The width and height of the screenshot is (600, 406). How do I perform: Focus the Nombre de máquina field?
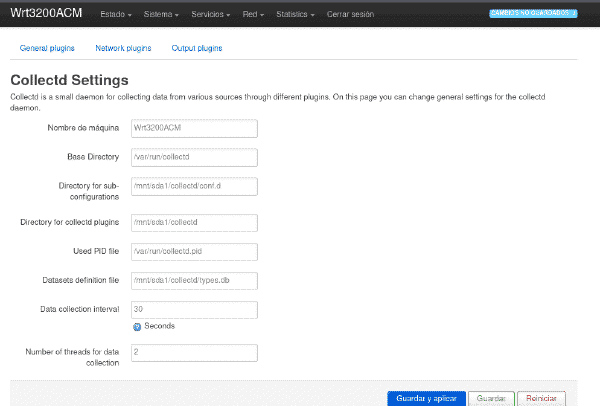coord(194,128)
